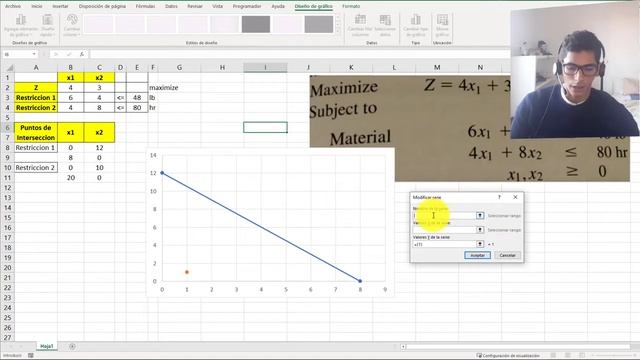The width and height of the screenshot is (640, 360).
Task: Open Agregar elemento de gráfico menu
Action: point(21,25)
